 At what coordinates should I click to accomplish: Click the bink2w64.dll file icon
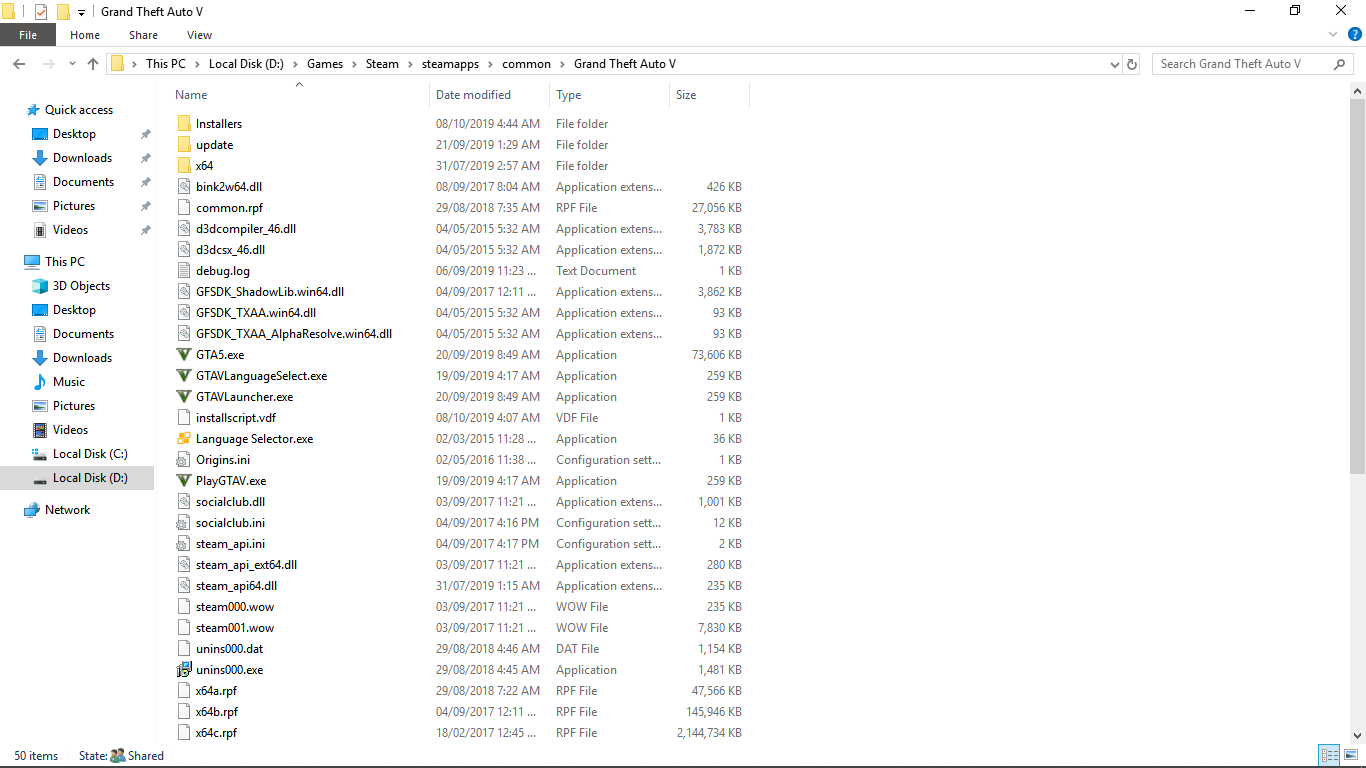click(183, 187)
